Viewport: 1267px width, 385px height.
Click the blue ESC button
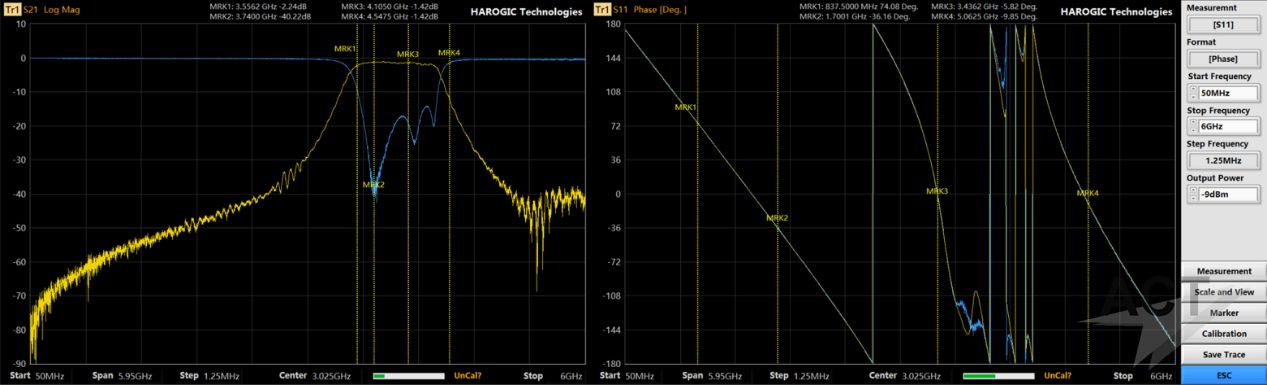[1224, 376]
